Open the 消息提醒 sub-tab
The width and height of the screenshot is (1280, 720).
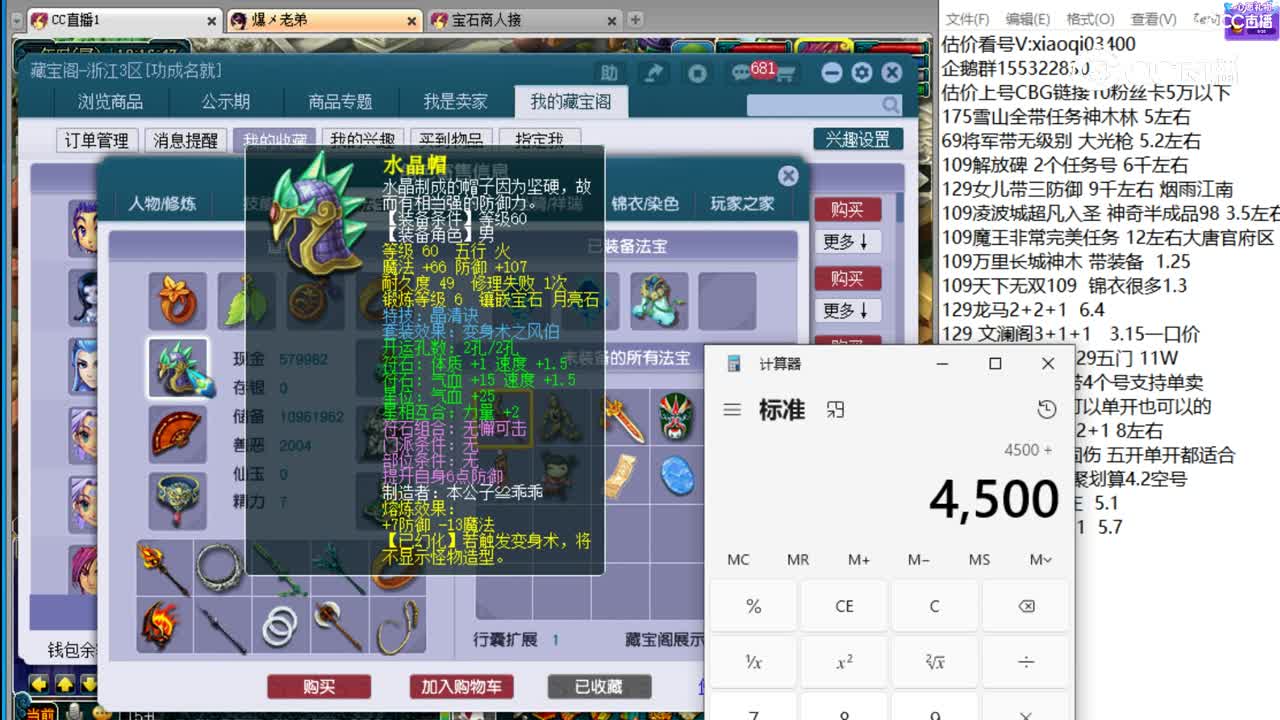click(185, 141)
